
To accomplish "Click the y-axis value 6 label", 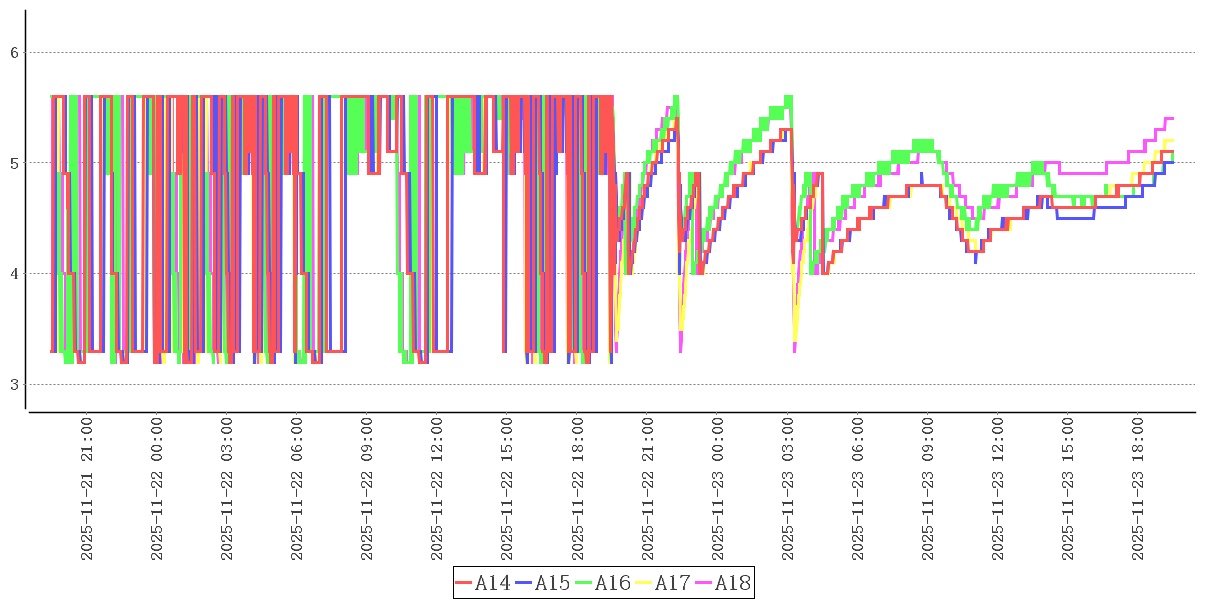I will [15, 52].
